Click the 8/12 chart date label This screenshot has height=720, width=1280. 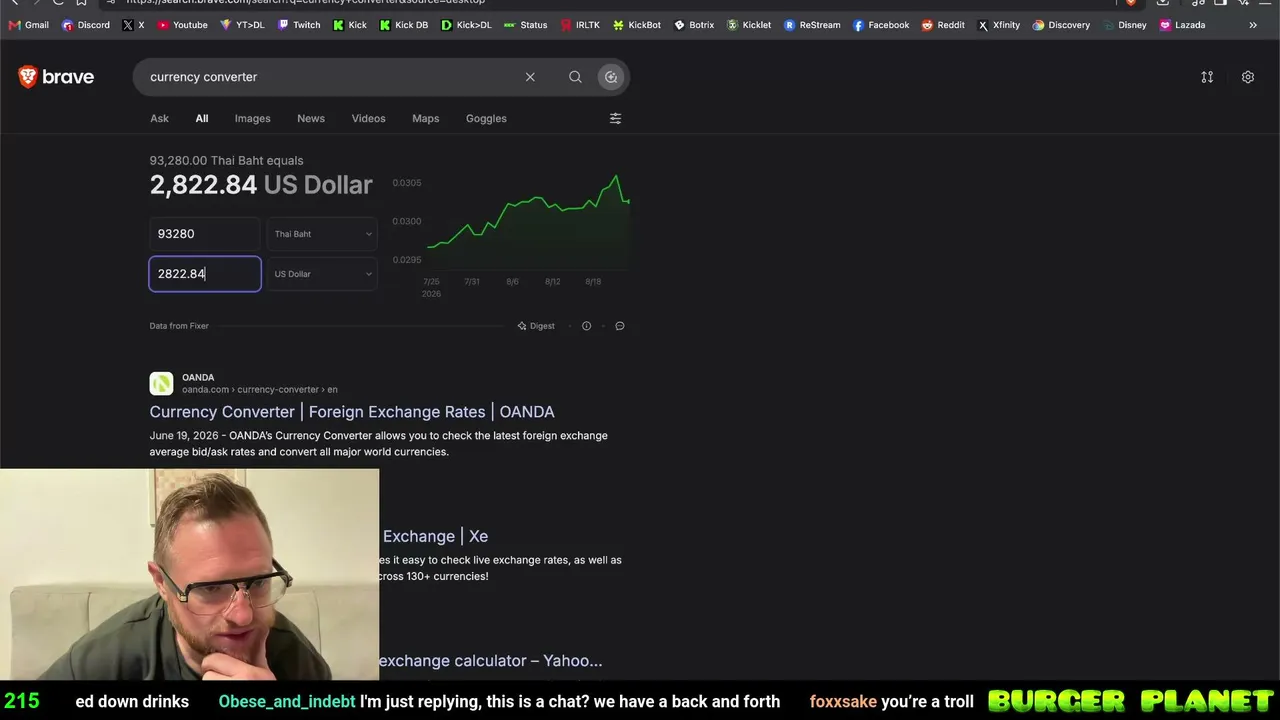click(552, 282)
